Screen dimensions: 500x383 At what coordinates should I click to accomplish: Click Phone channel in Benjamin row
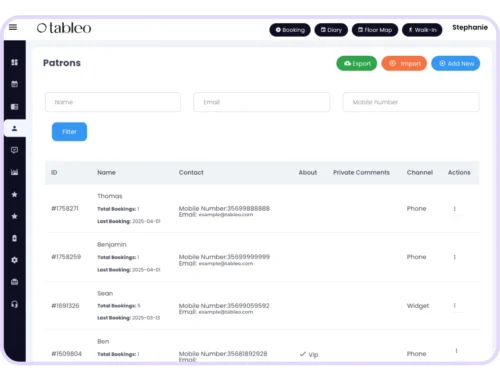416,257
